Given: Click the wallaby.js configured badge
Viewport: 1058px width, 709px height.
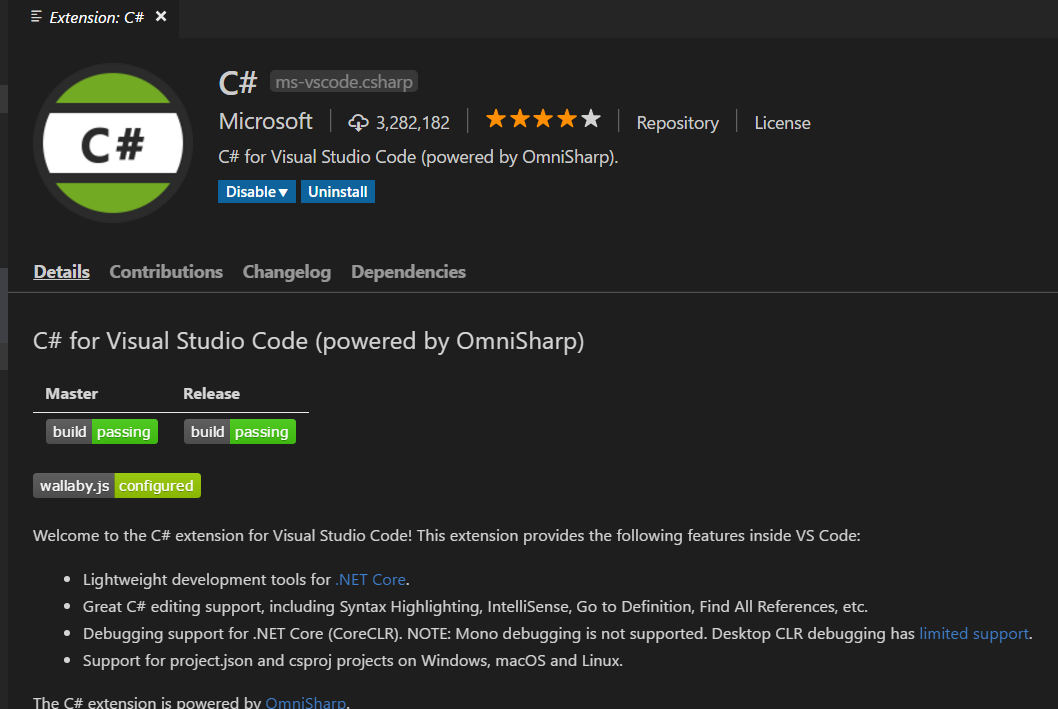Looking at the screenshot, I should coord(116,485).
